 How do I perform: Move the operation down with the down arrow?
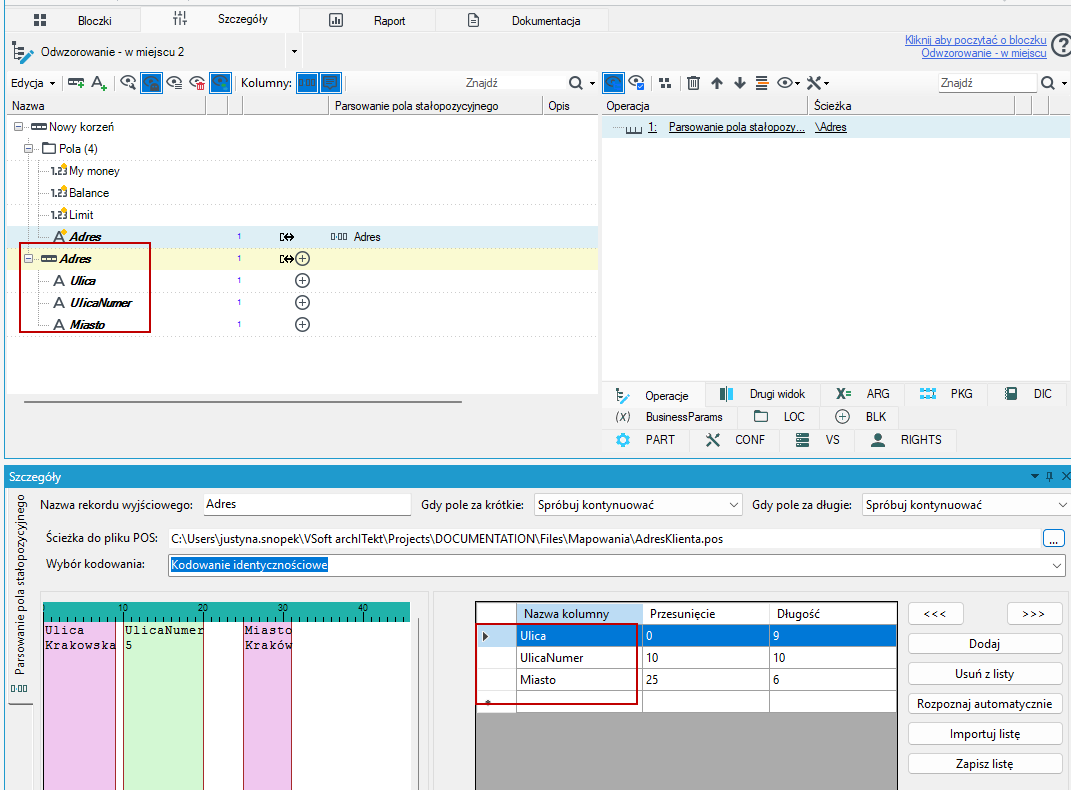[740, 83]
